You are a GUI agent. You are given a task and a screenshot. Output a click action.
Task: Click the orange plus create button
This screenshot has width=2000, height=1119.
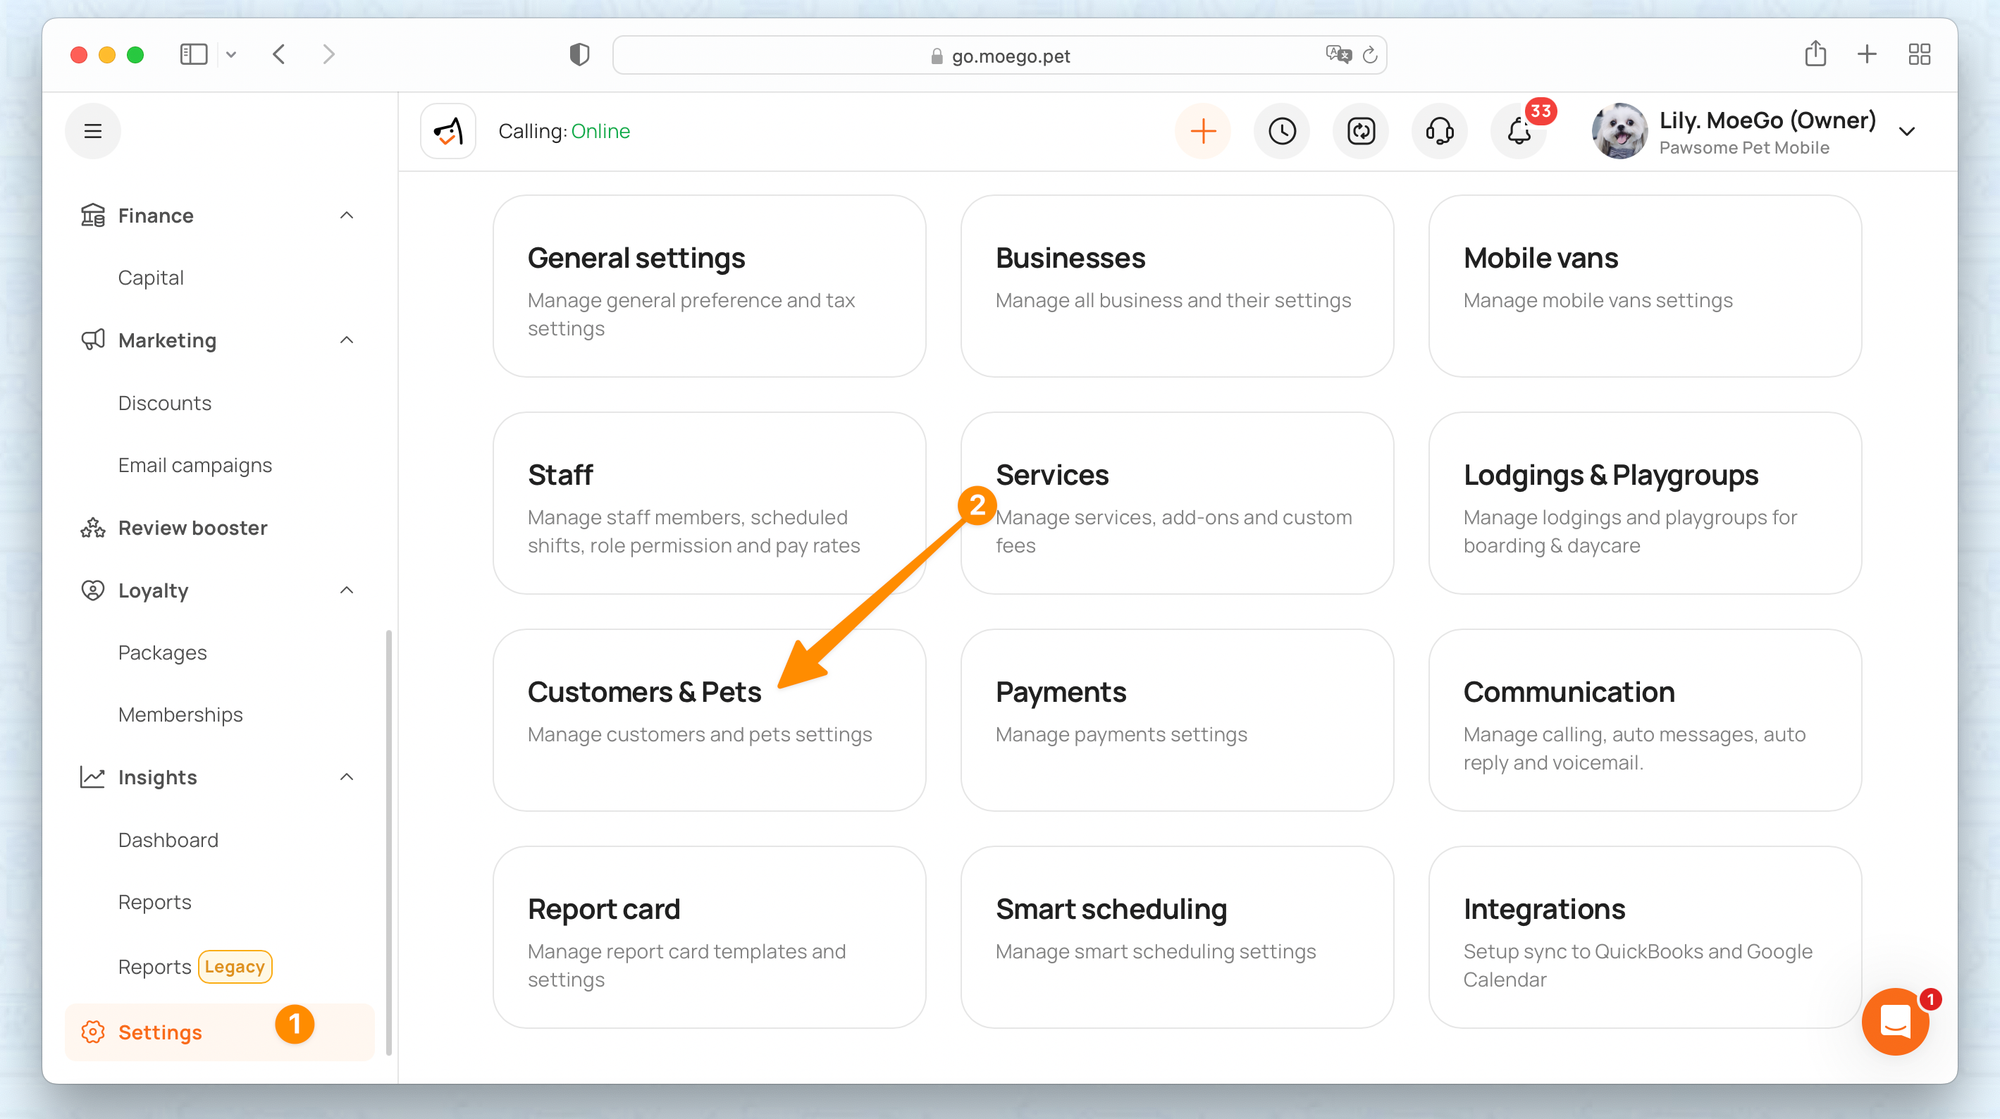[1203, 131]
